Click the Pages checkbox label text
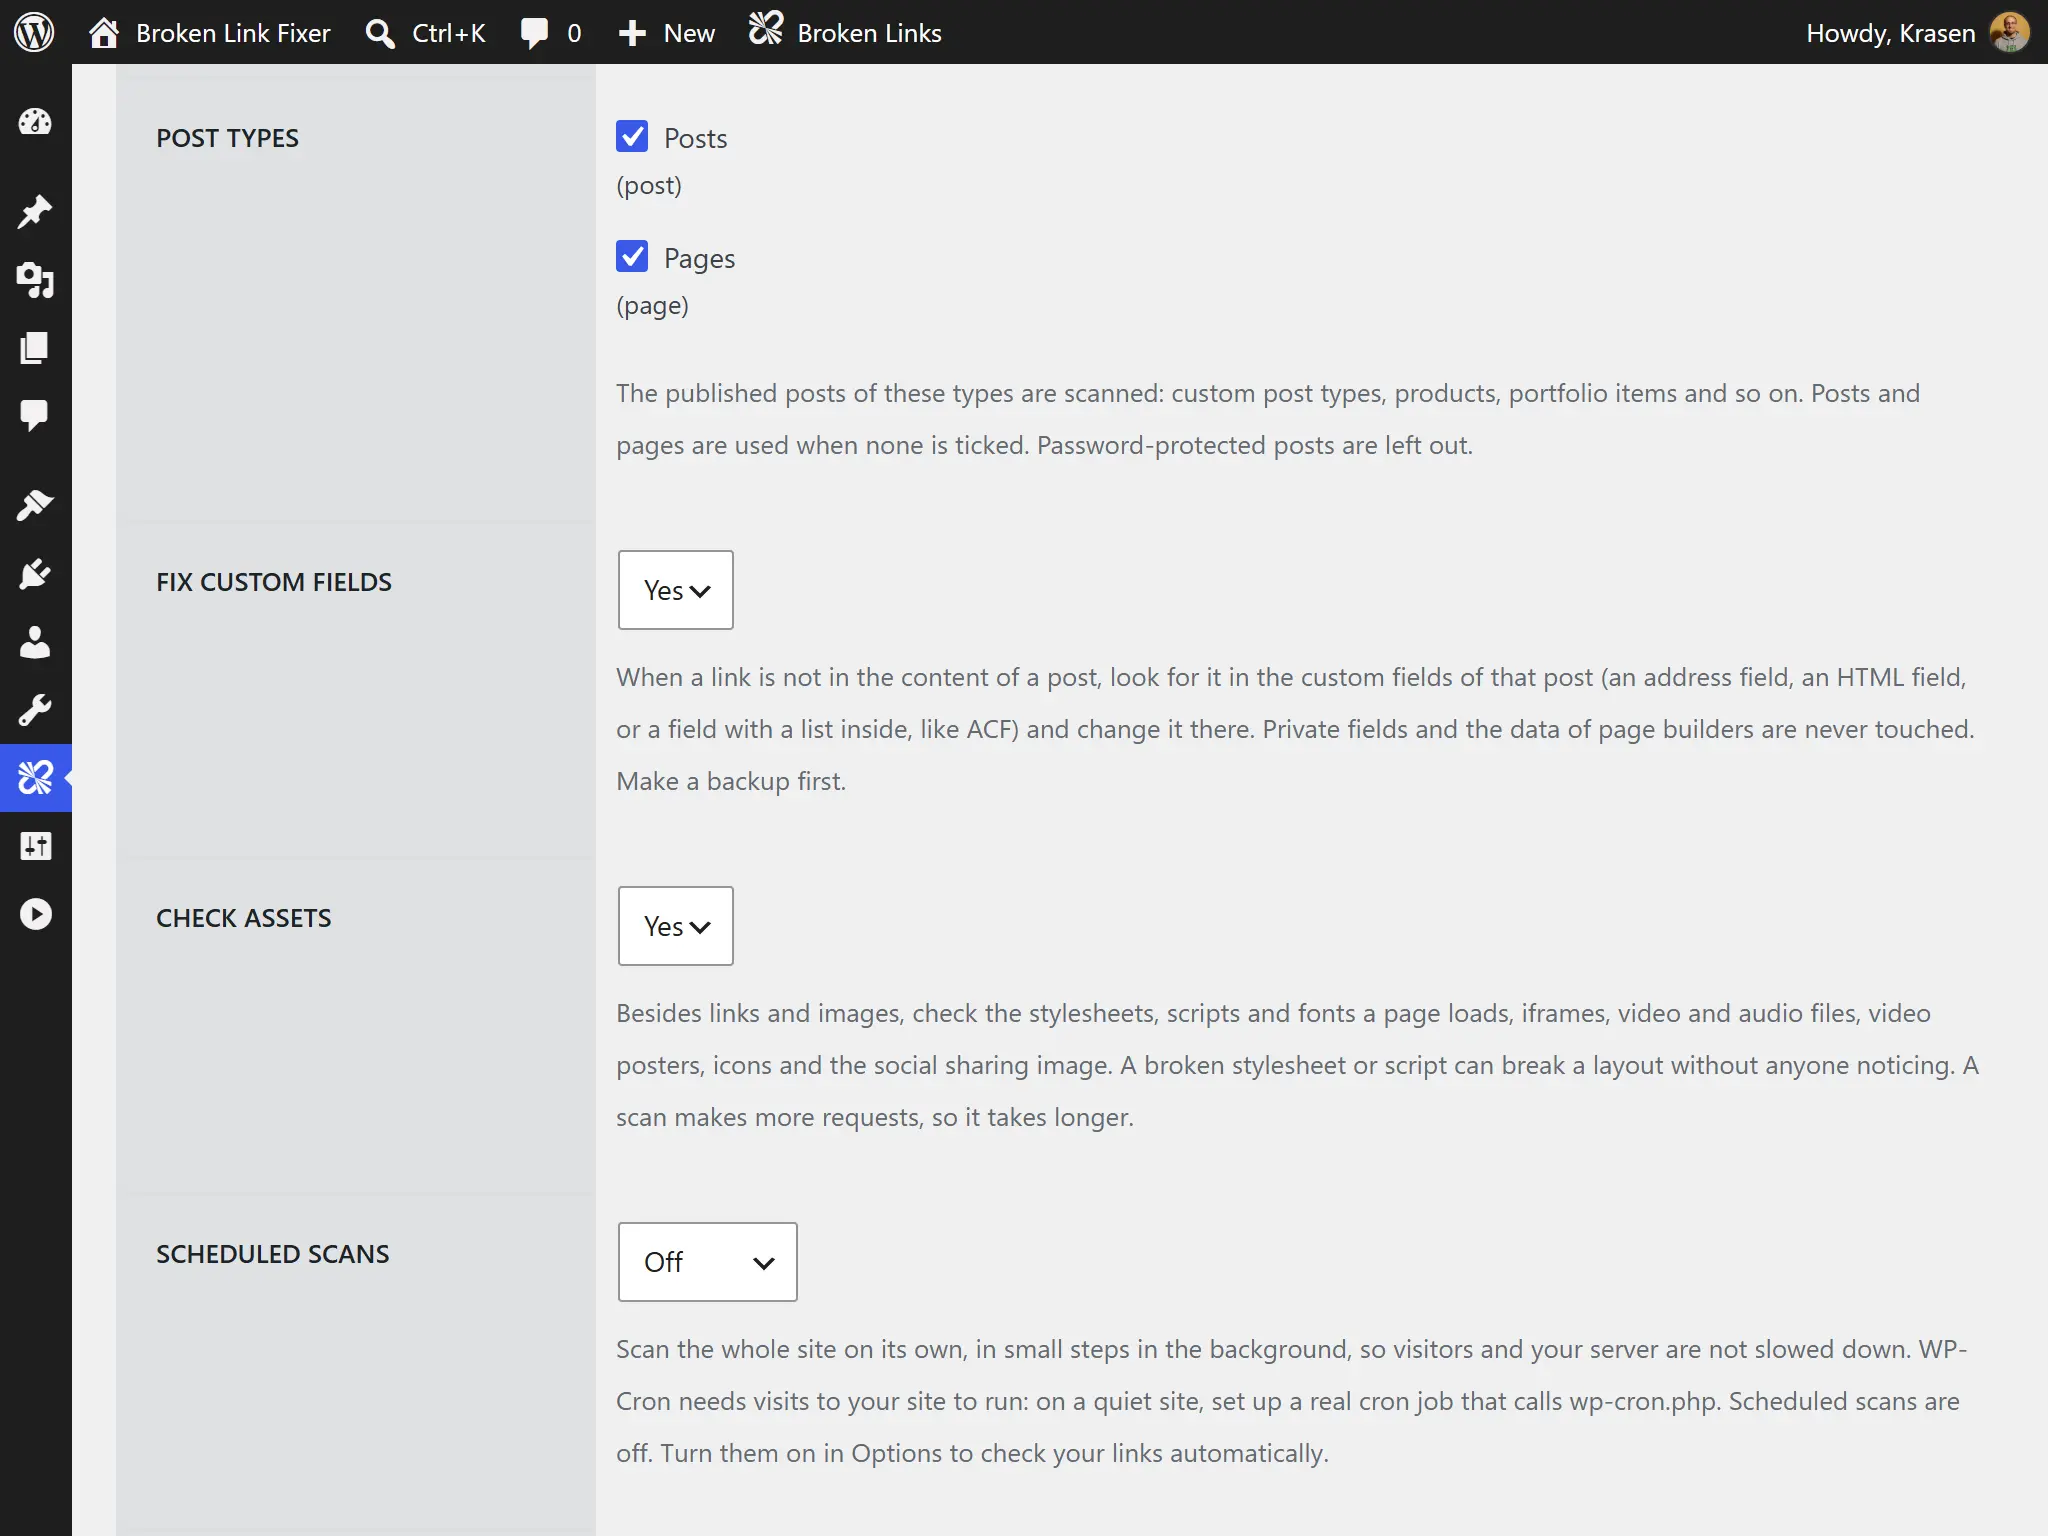The width and height of the screenshot is (2048, 1536). tap(699, 259)
